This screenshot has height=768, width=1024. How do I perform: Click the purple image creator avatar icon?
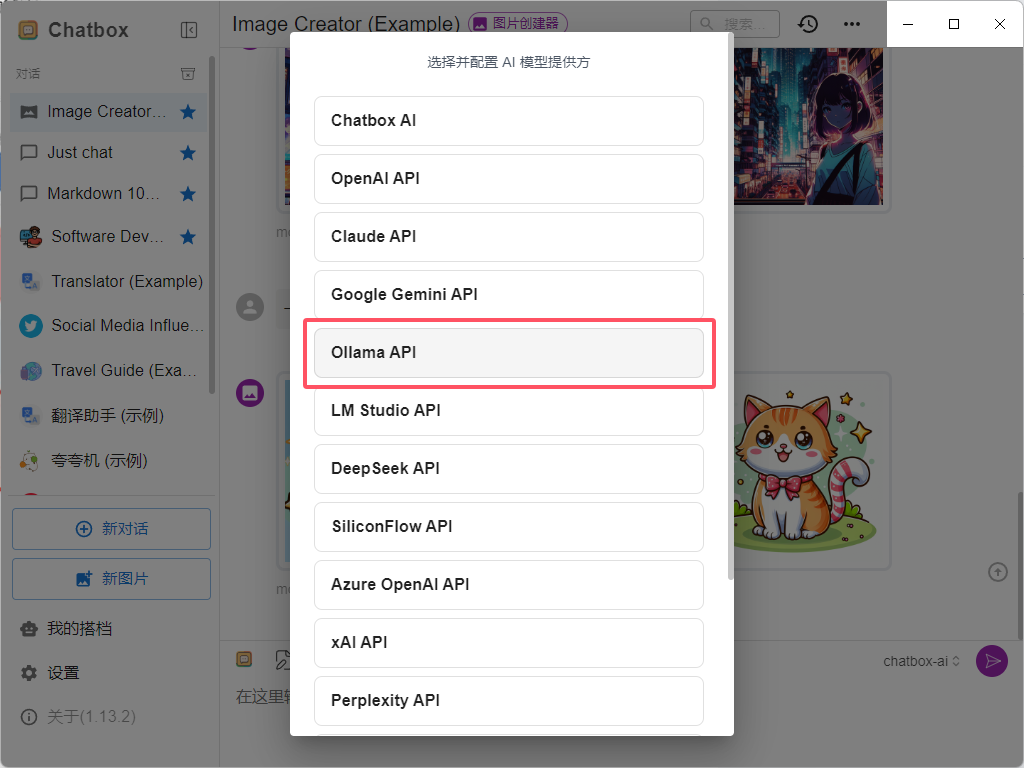point(250,393)
